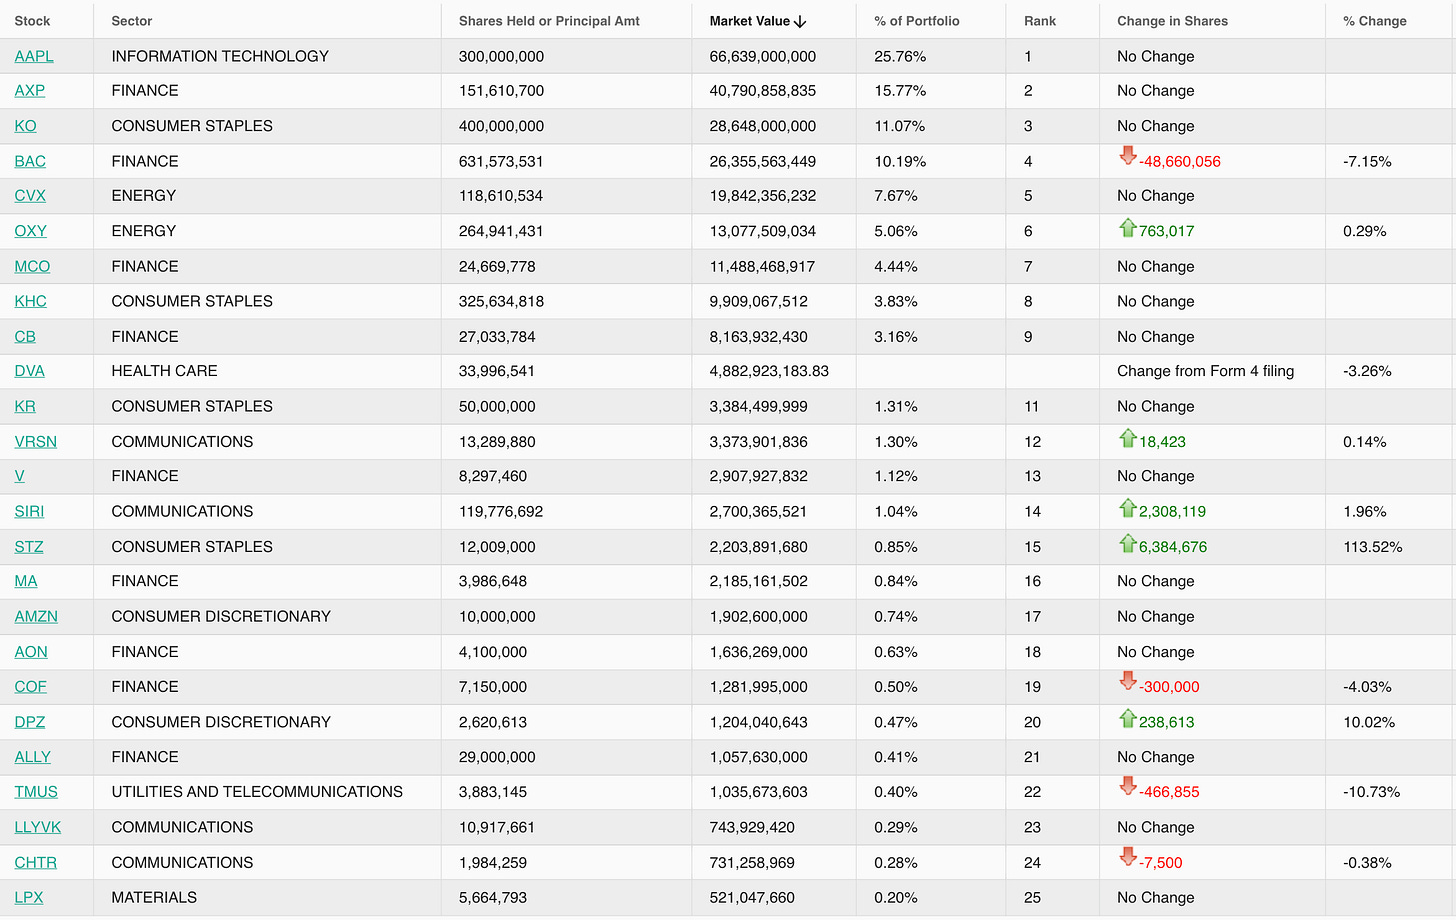Open the ALLY stock link
Screen dimensions: 1456x920
(x=33, y=758)
